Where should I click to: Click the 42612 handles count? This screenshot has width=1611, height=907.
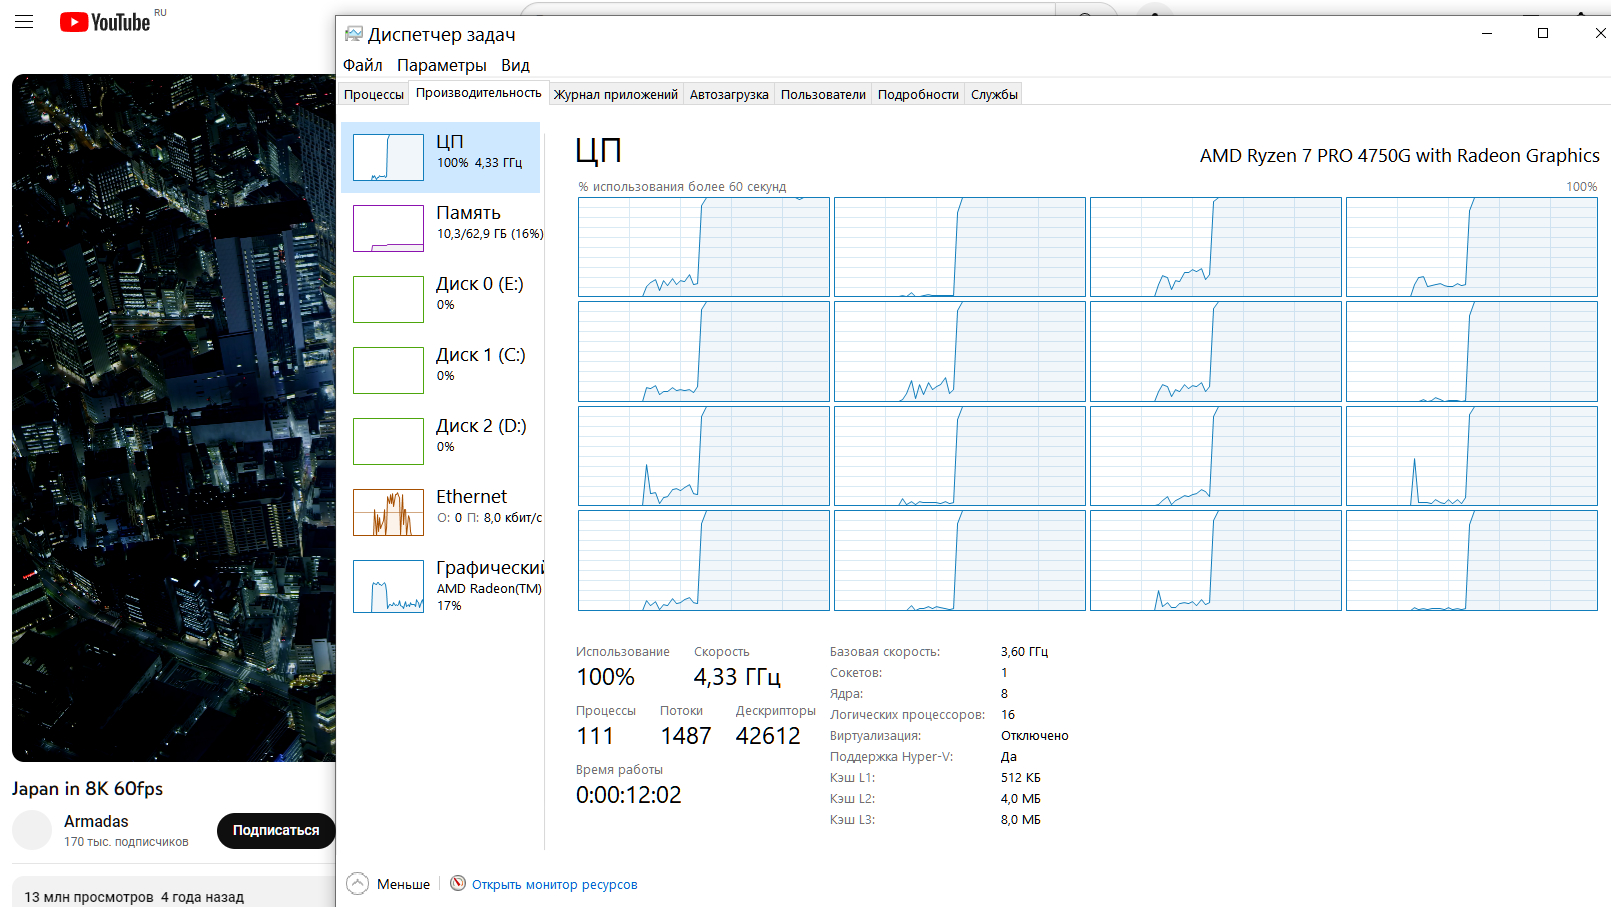tap(768, 736)
